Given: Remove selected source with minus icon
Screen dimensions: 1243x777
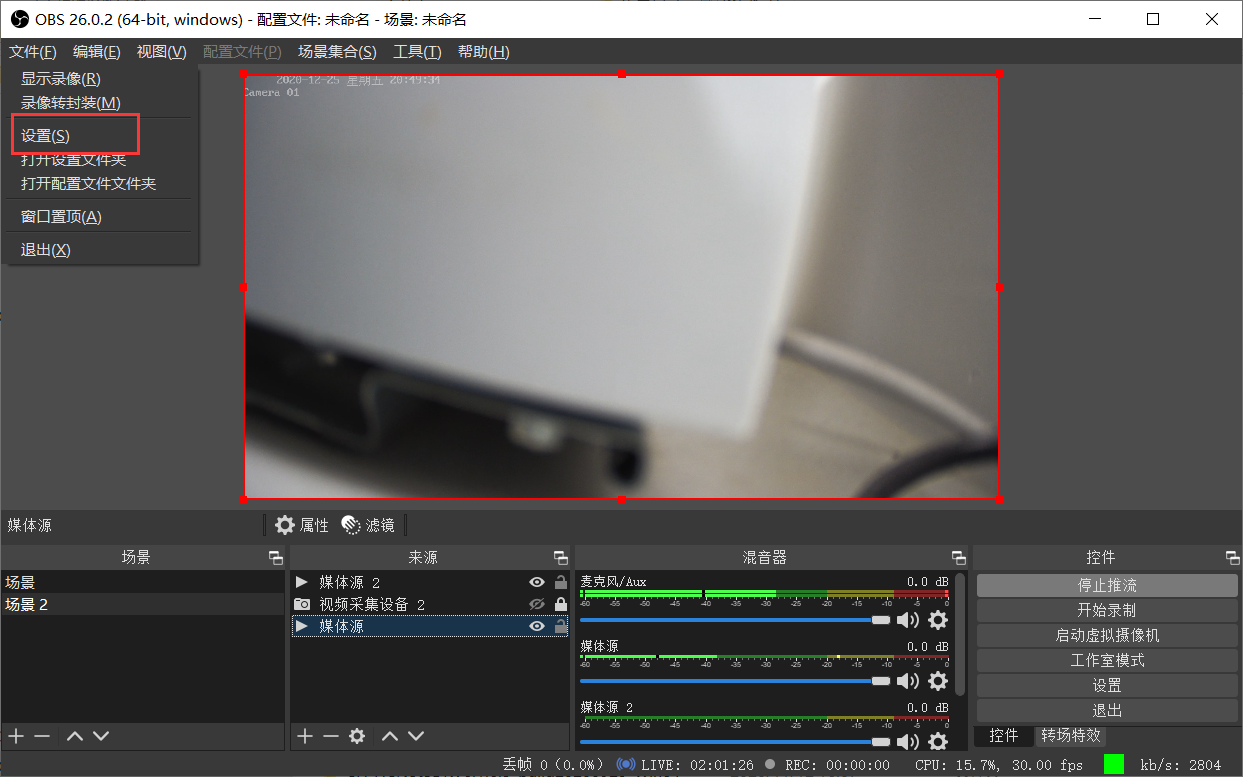Looking at the screenshot, I should click(331, 736).
